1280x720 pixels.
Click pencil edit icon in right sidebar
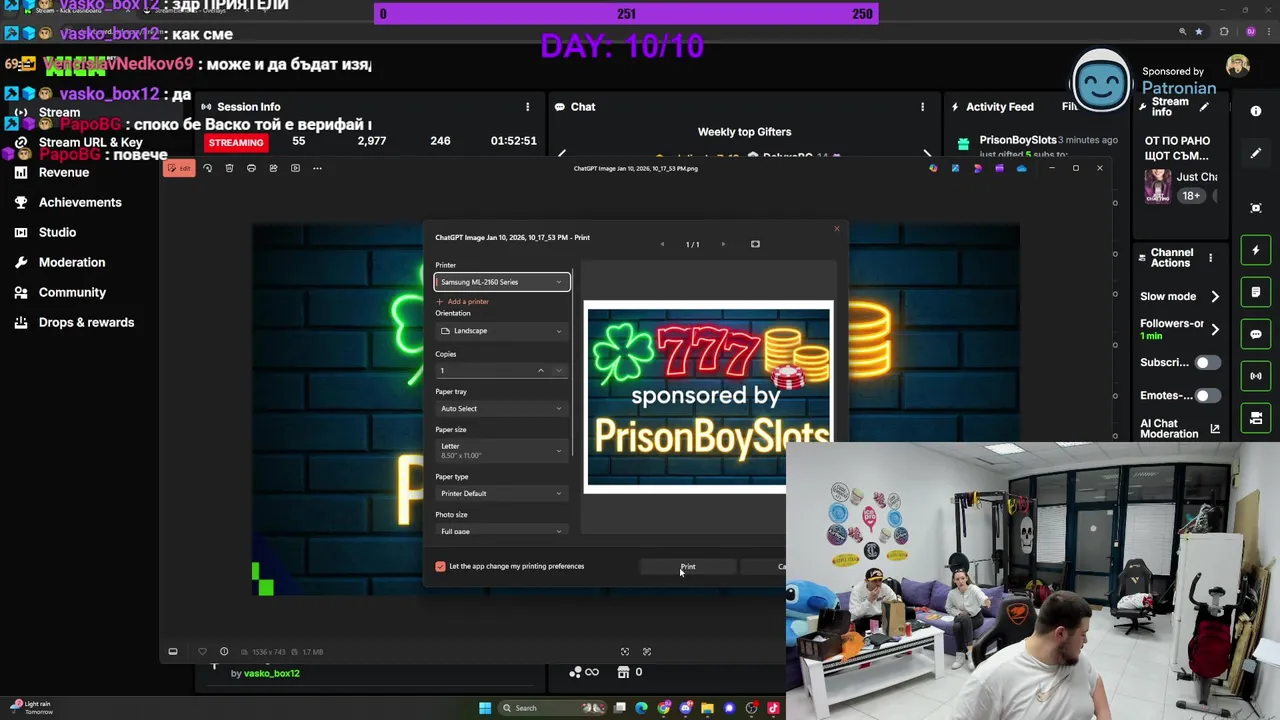1256,153
